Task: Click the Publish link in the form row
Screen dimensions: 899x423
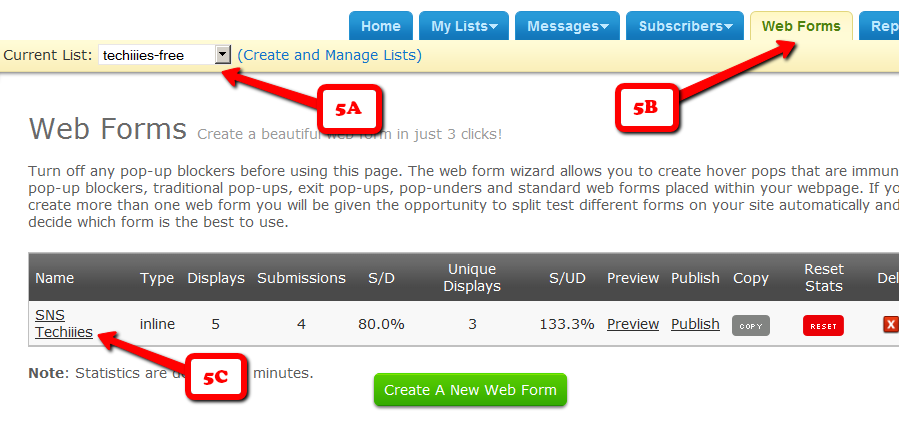Action: tap(695, 324)
